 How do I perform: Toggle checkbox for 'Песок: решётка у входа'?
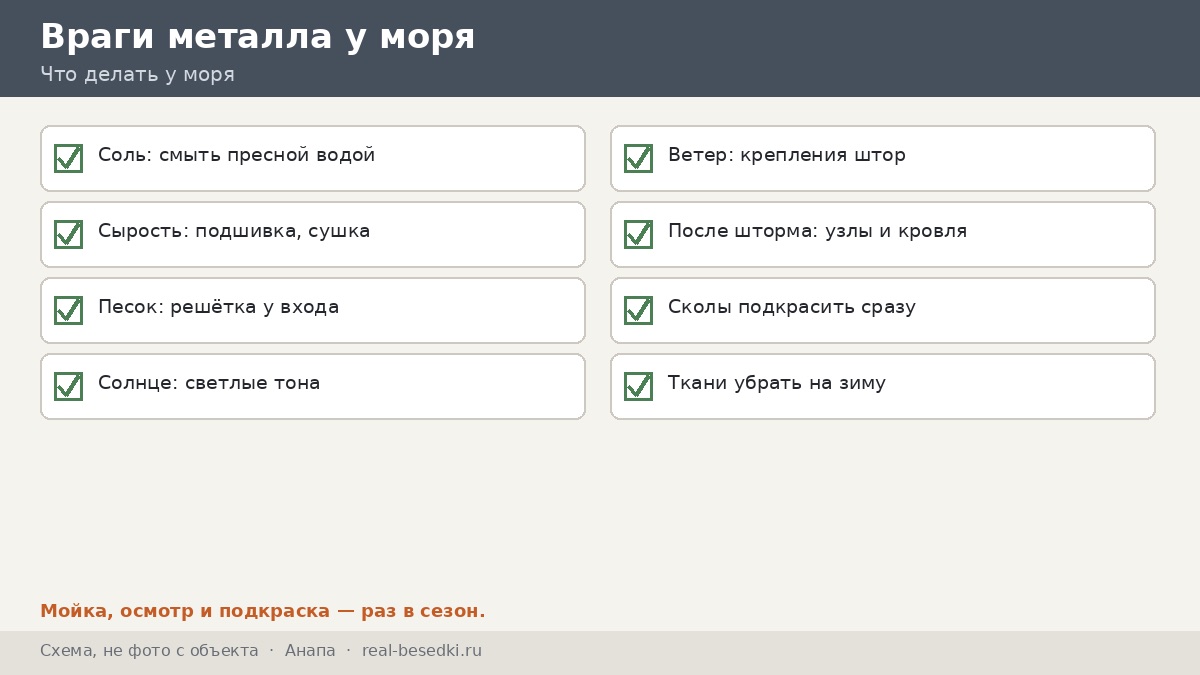(x=68, y=310)
